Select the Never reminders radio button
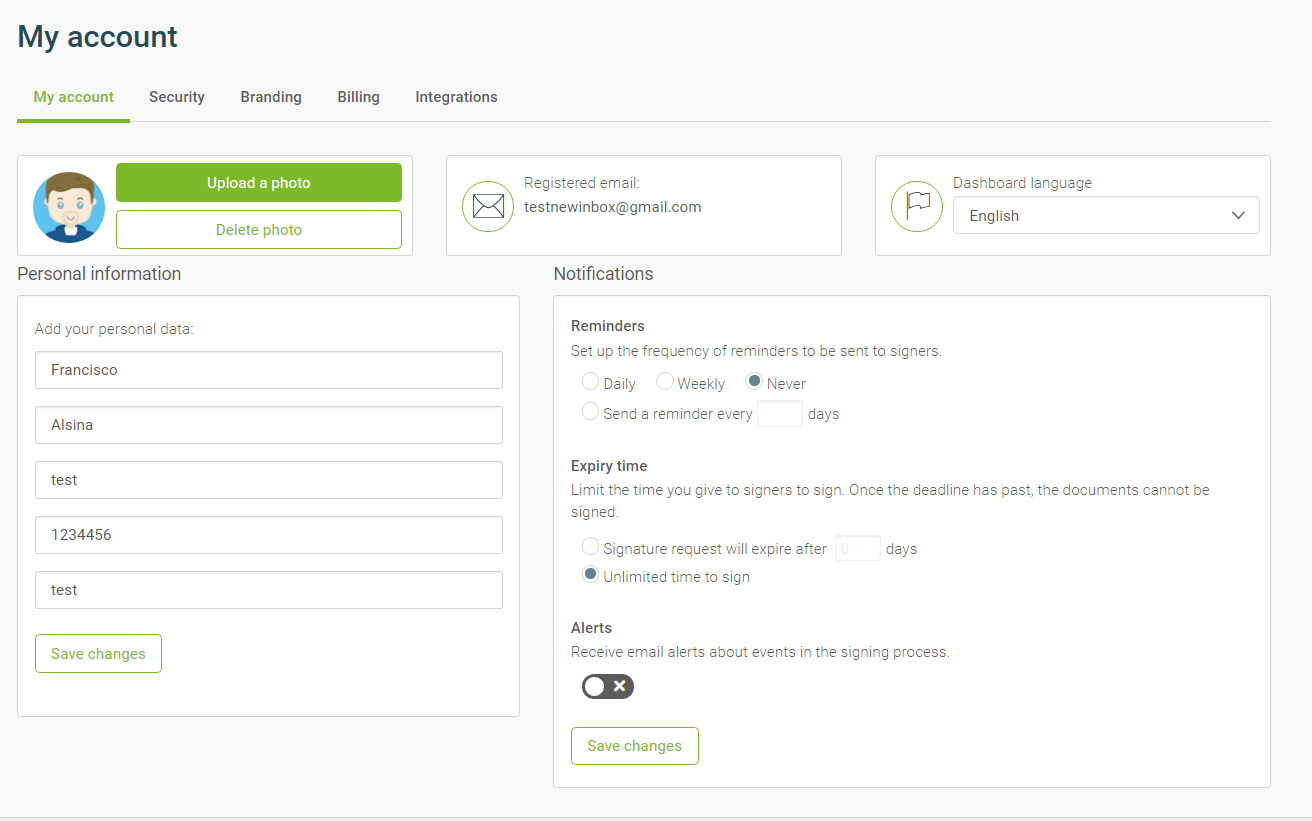Image resolution: width=1312 pixels, height=821 pixels. (754, 381)
